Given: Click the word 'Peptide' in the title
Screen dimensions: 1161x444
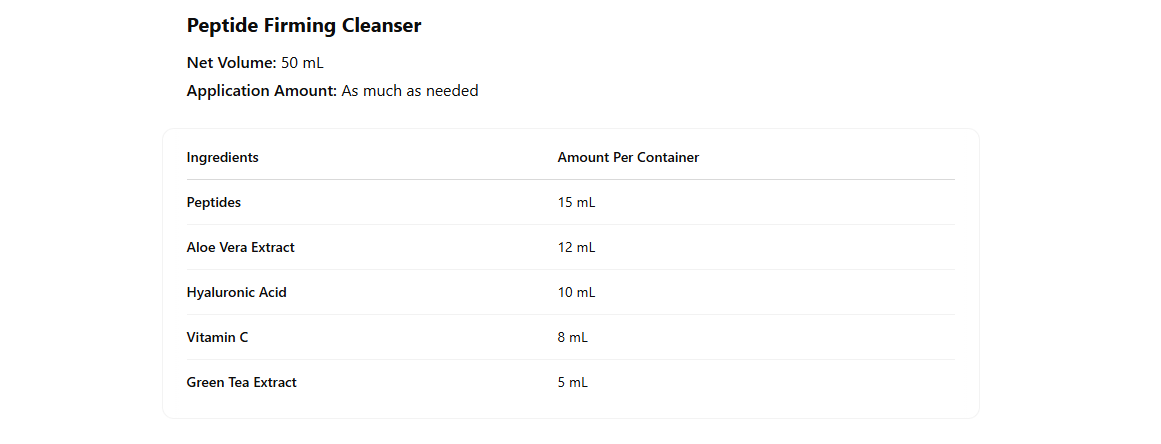Looking at the screenshot, I should [222, 26].
